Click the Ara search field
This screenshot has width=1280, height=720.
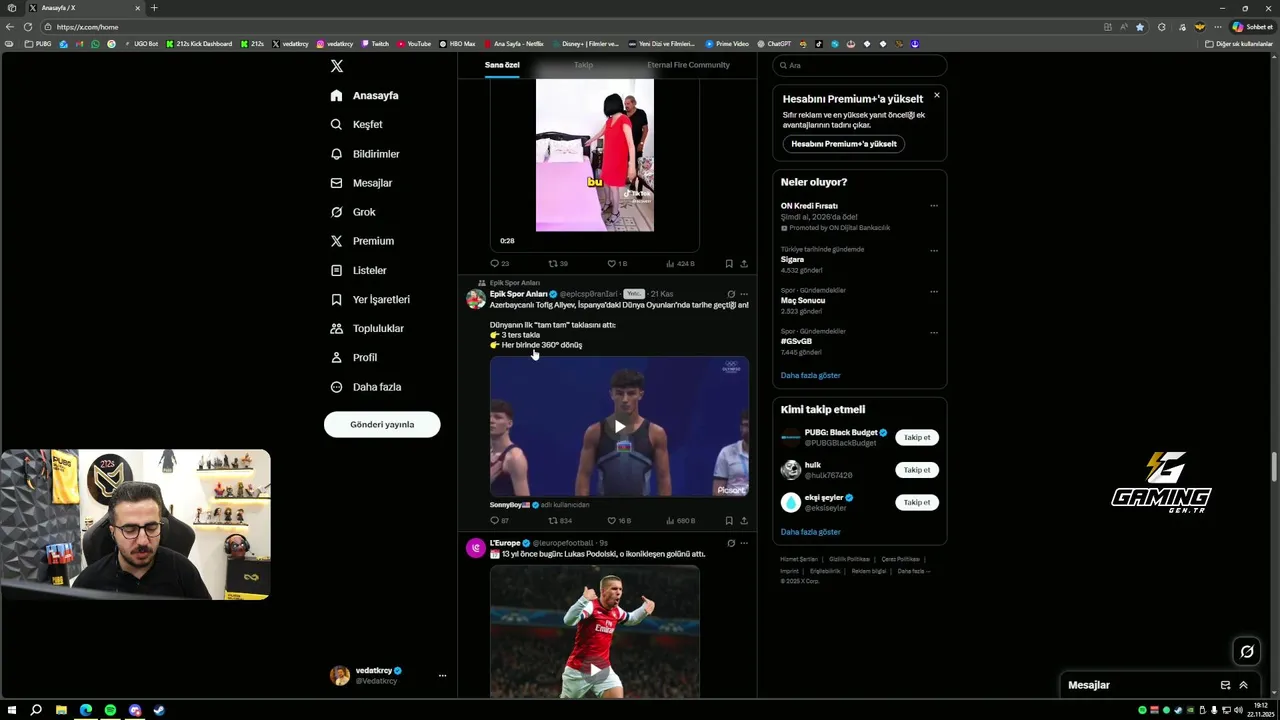[x=859, y=65]
